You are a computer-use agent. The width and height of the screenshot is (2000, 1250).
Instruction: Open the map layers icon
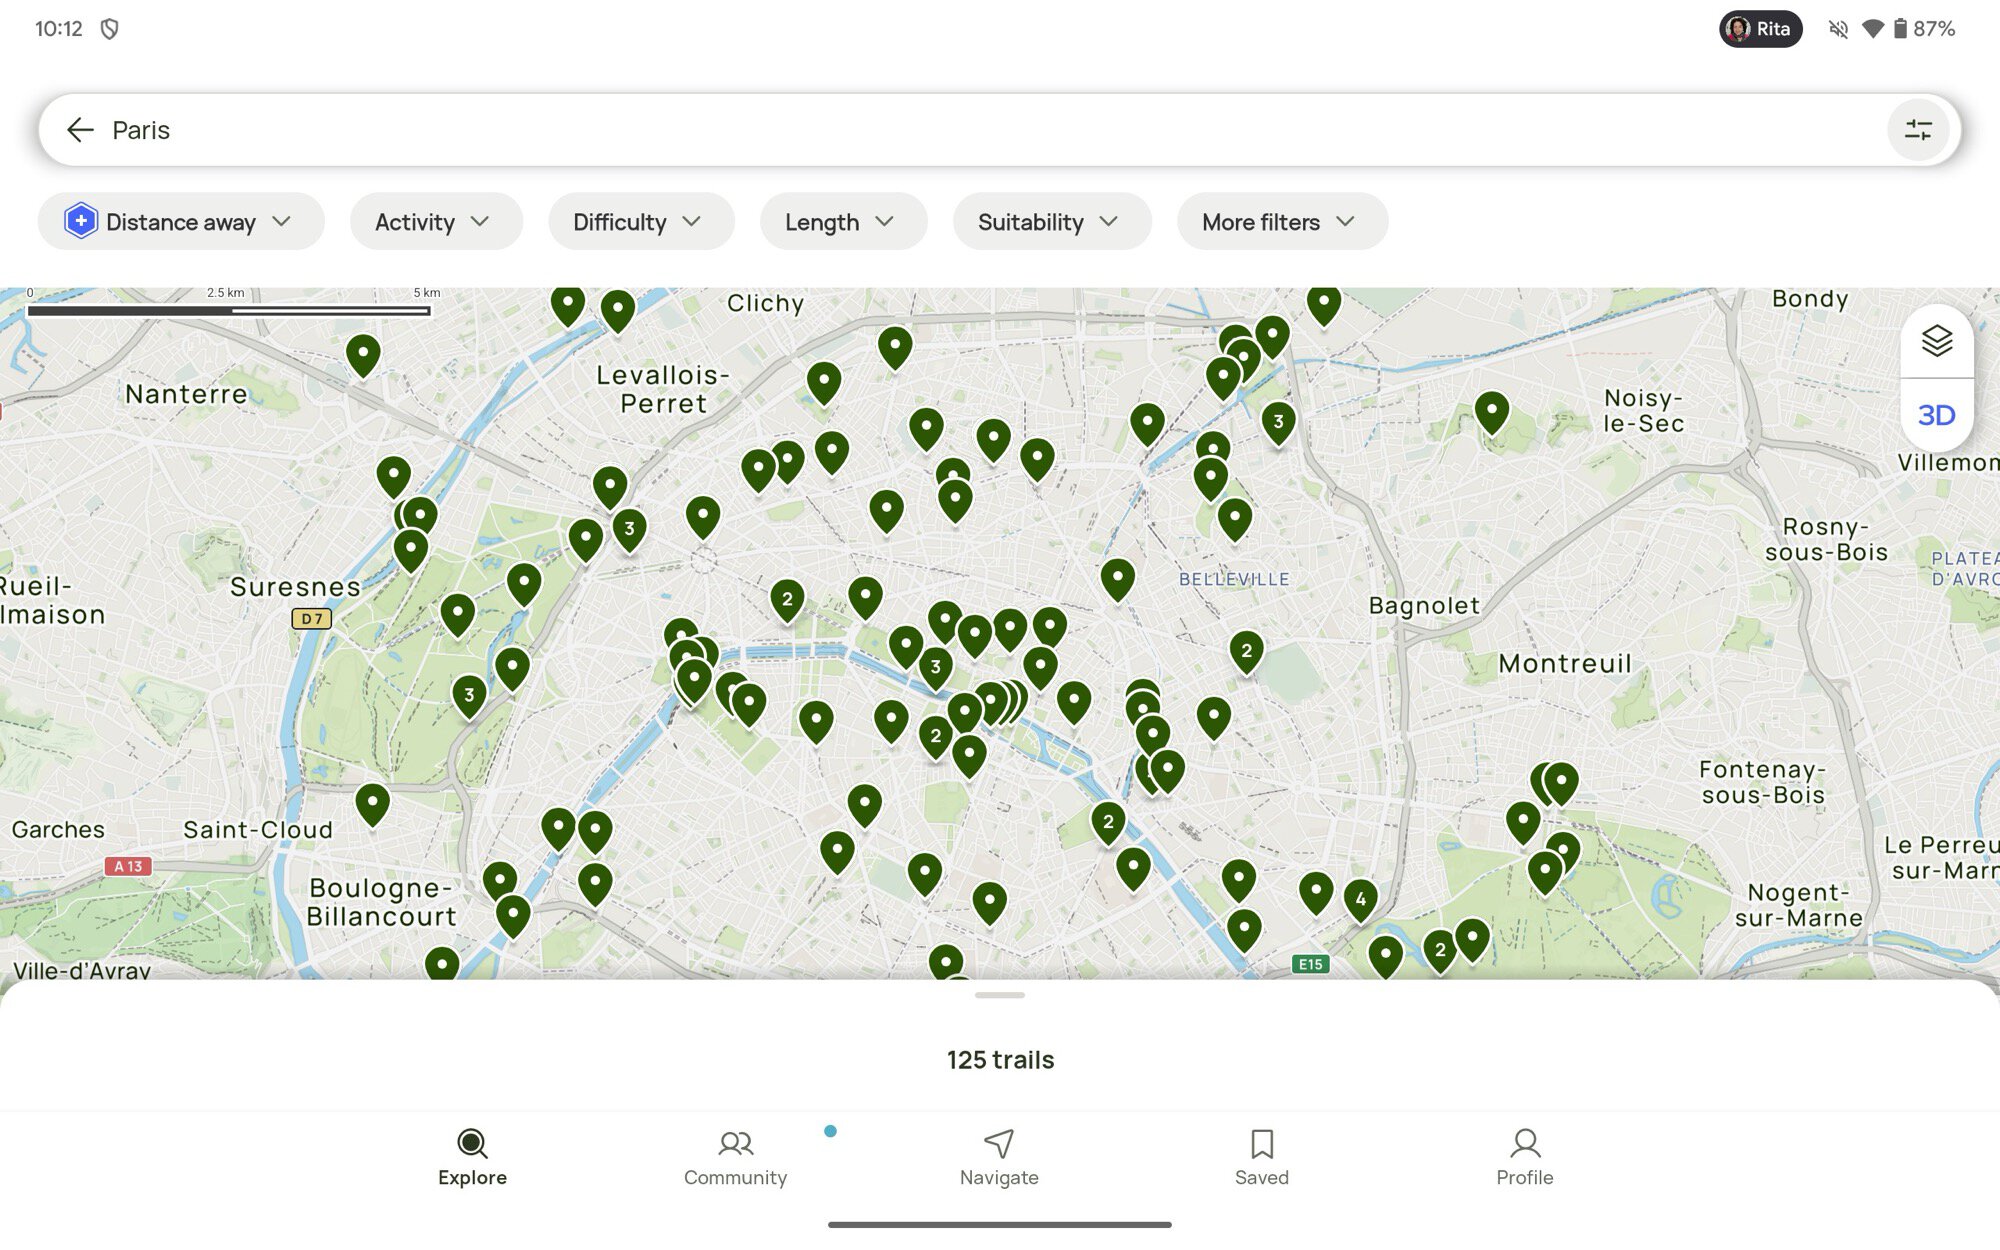[1936, 341]
